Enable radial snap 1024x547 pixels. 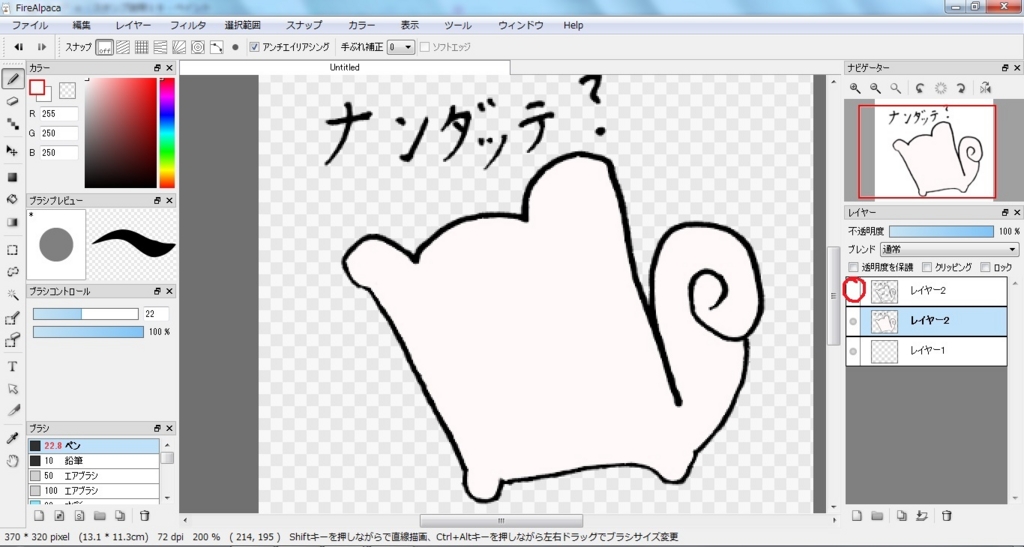click(x=179, y=47)
